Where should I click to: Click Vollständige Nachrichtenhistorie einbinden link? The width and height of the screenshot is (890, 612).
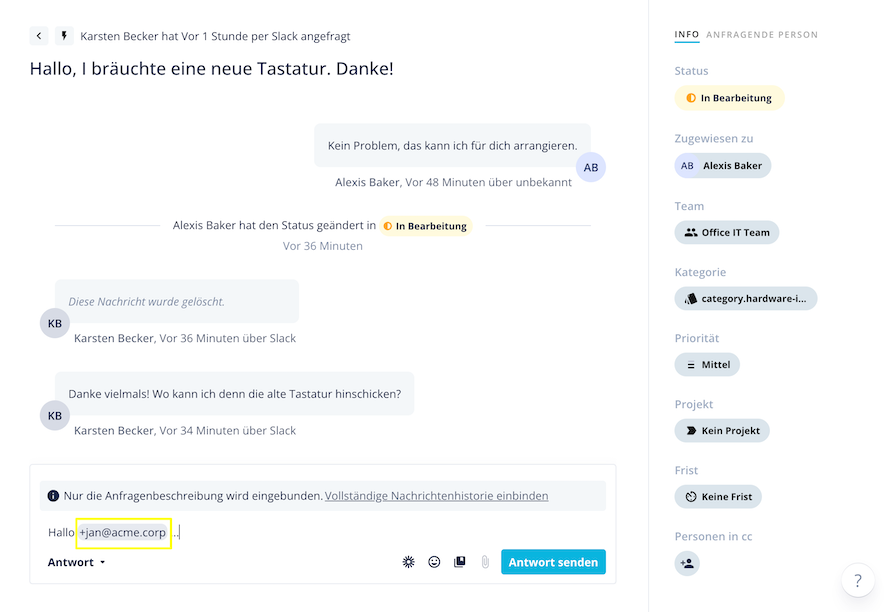pos(436,496)
